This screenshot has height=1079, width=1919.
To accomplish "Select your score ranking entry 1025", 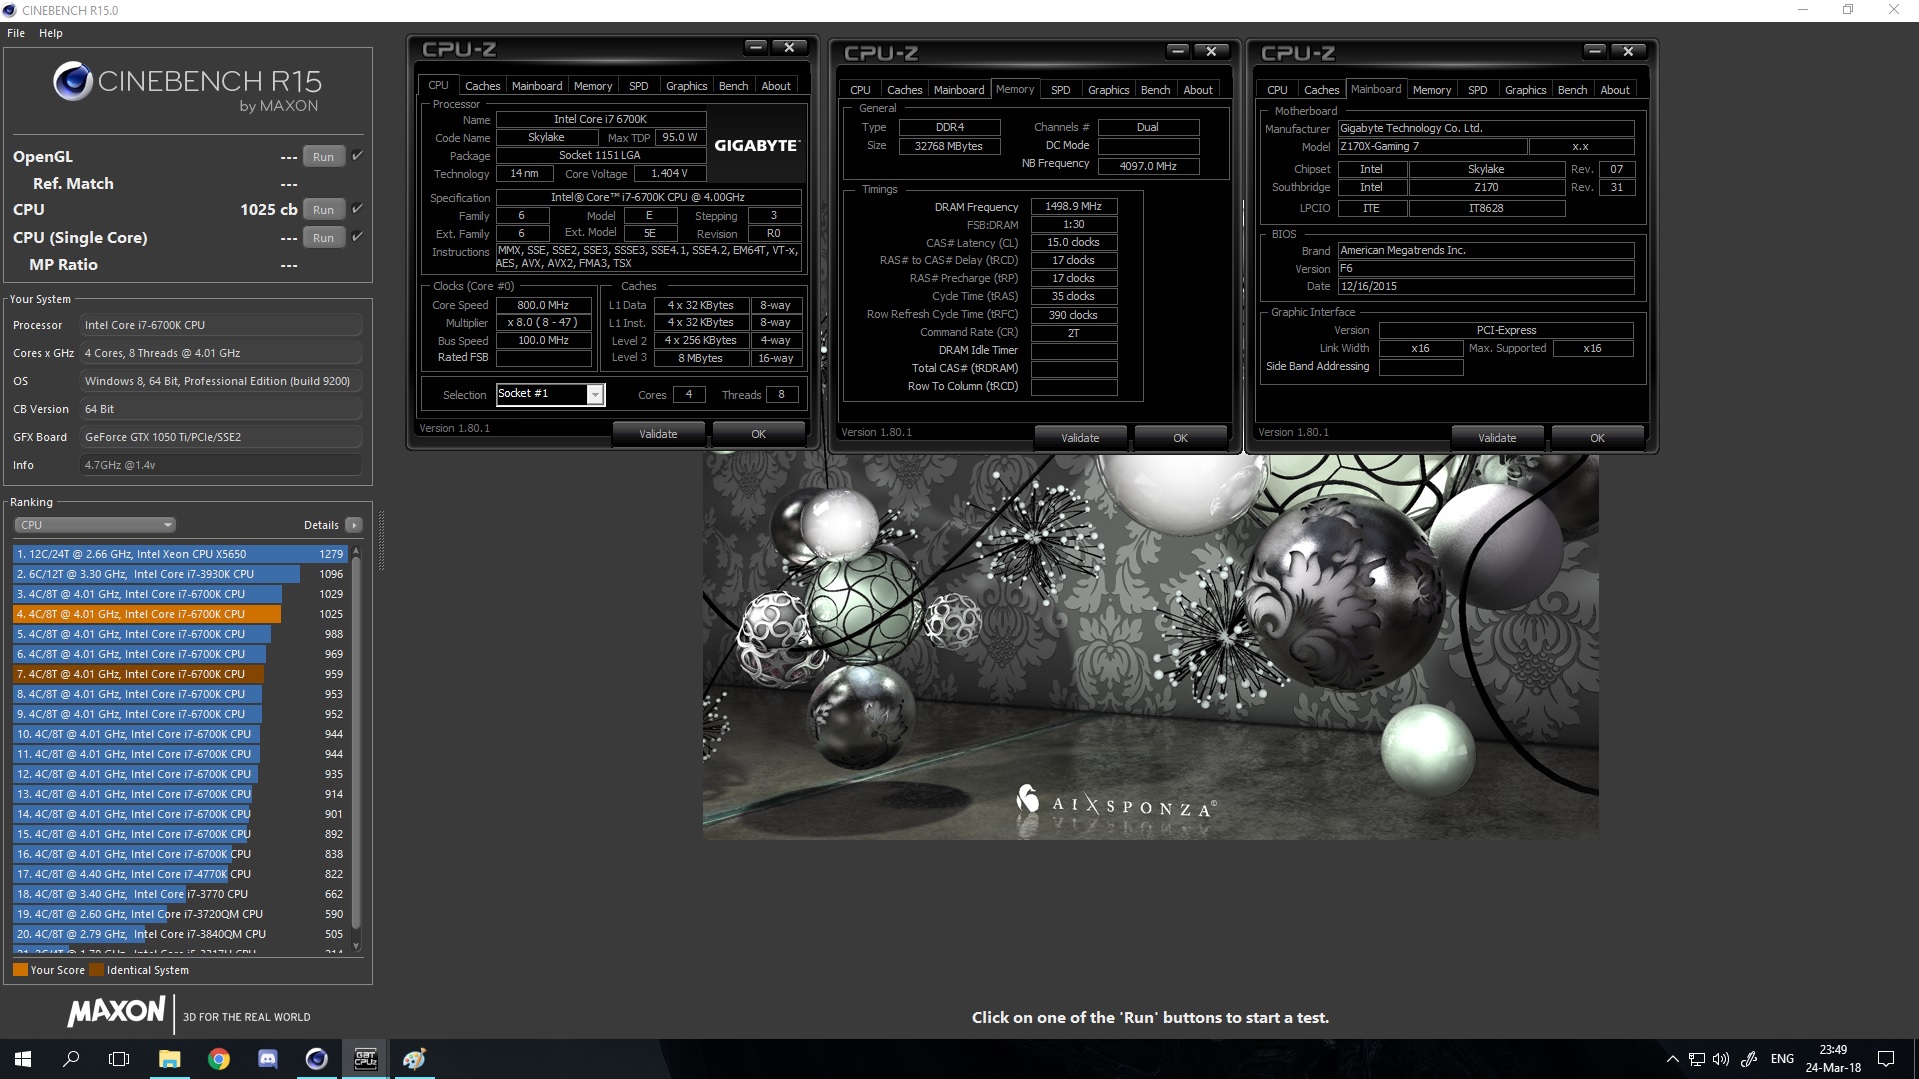I will (x=180, y=614).
